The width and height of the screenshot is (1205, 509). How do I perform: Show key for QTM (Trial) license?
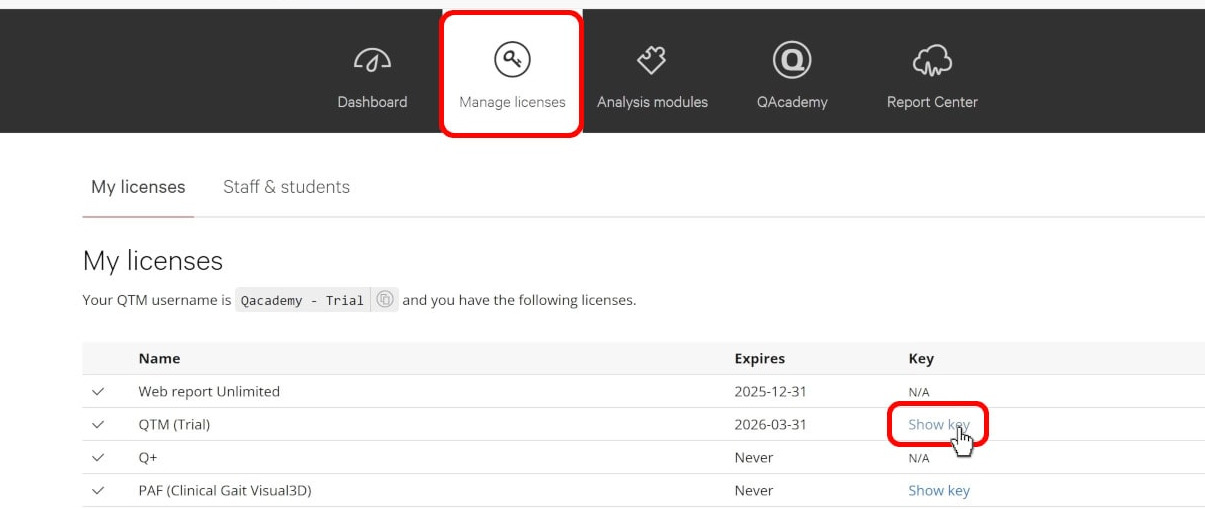tap(938, 425)
